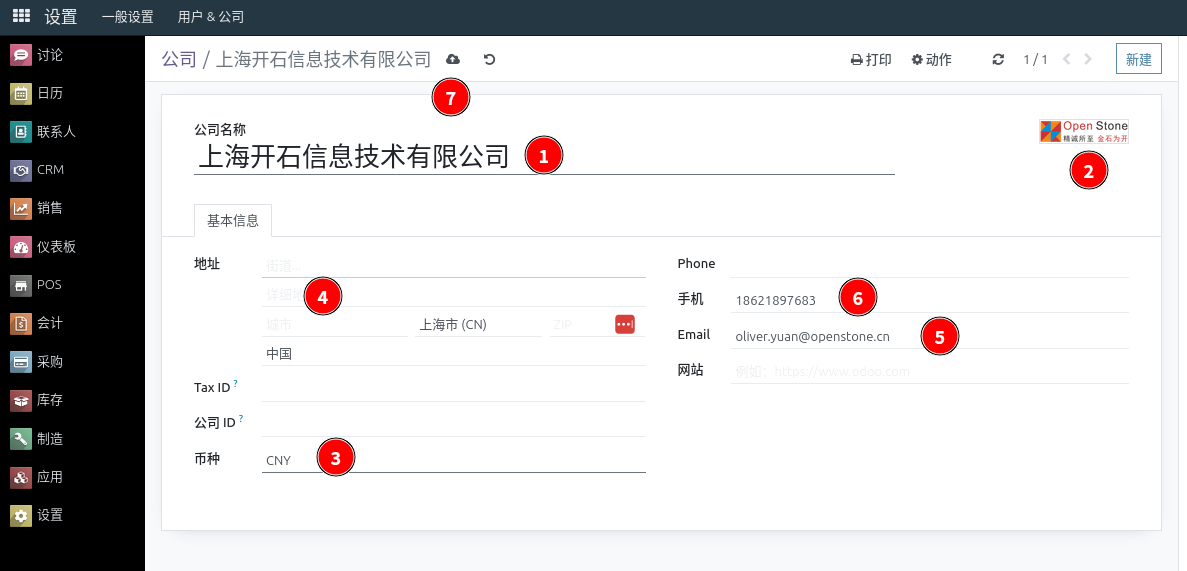Image resolution: width=1187 pixels, height=571 pixels.
Task: Click the refresh pager icon
Action: pos(999,59)
